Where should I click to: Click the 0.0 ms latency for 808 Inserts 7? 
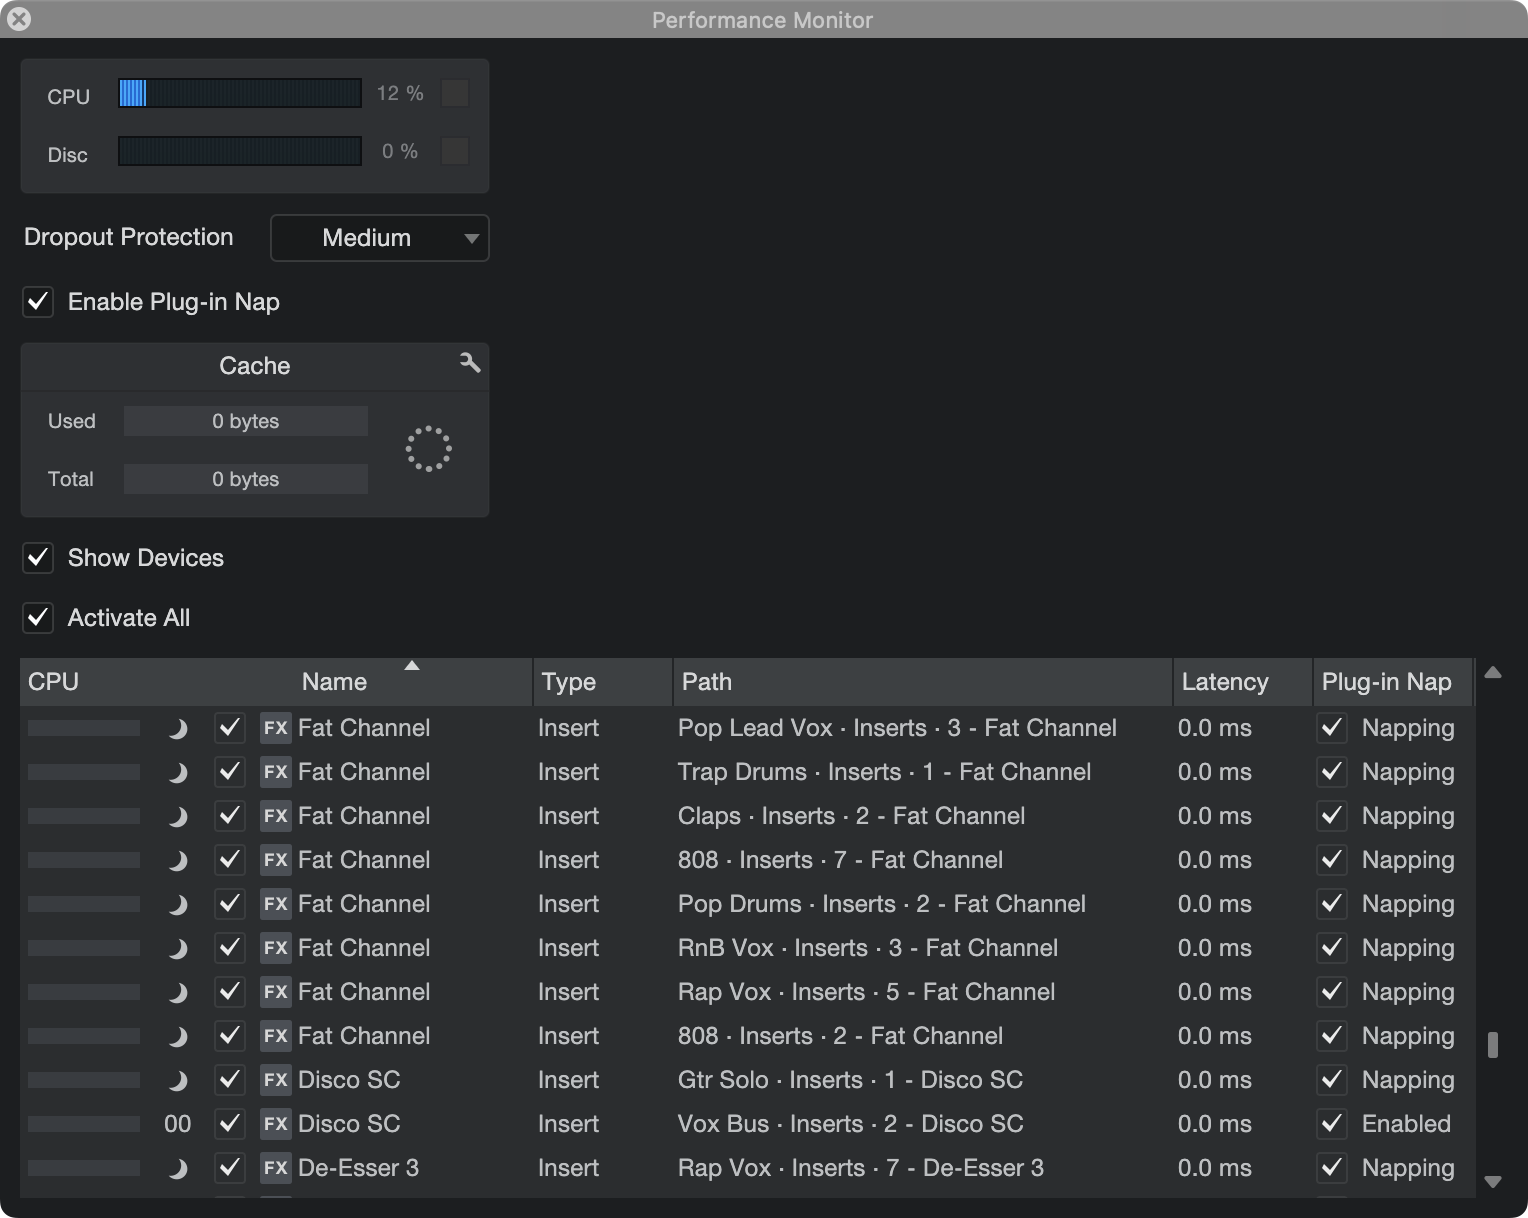(1215, 860)
